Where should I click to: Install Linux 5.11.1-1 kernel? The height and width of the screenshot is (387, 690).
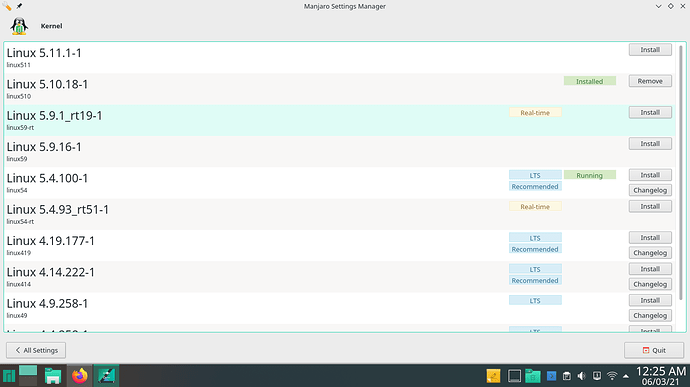(650, 50)
